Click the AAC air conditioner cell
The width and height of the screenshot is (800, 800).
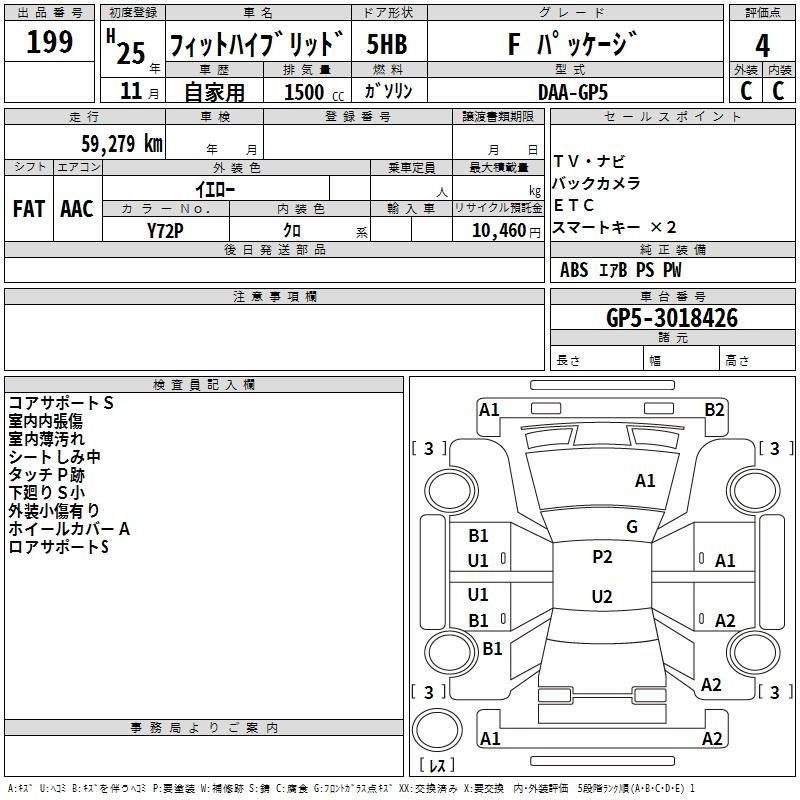pyautogui.click(x=77, y=209)
